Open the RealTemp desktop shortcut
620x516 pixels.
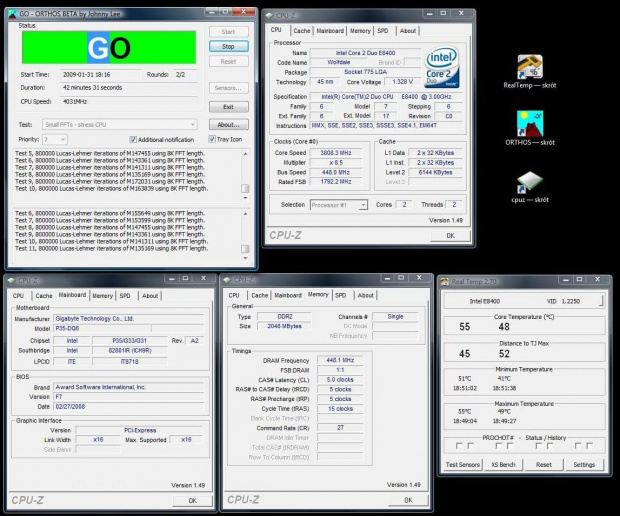point(530,71)
